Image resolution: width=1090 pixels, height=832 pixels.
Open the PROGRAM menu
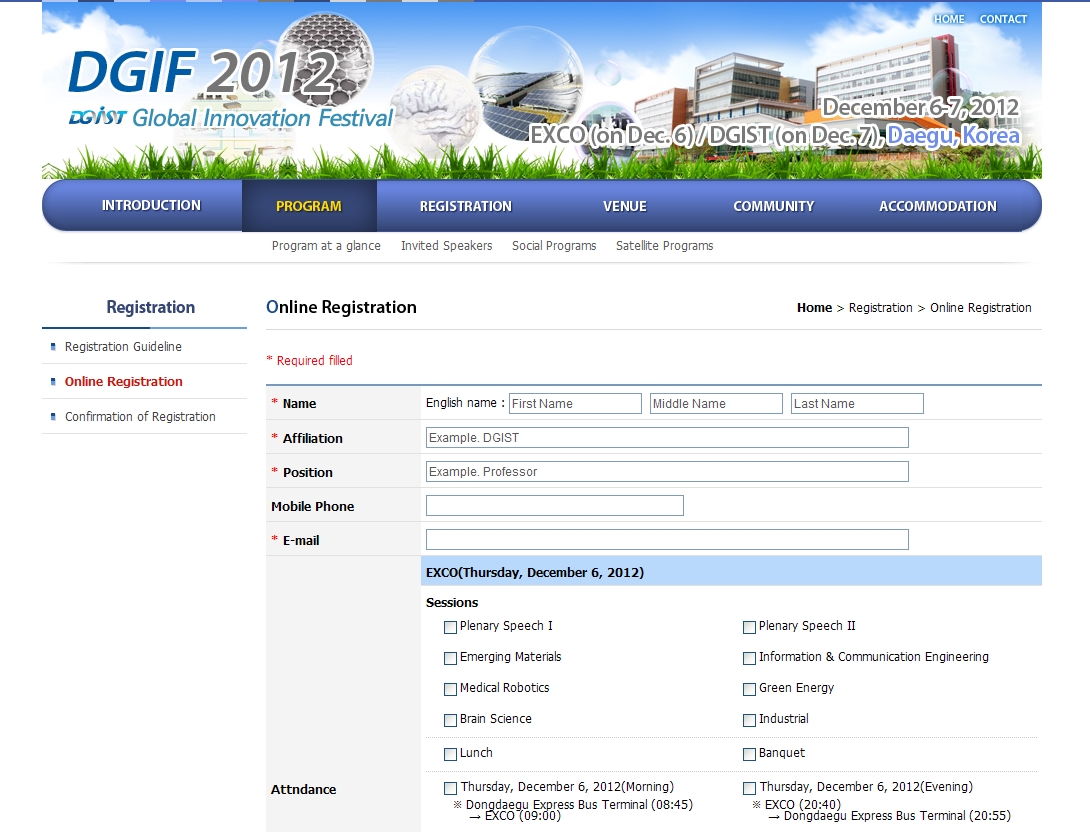point(309,206)
